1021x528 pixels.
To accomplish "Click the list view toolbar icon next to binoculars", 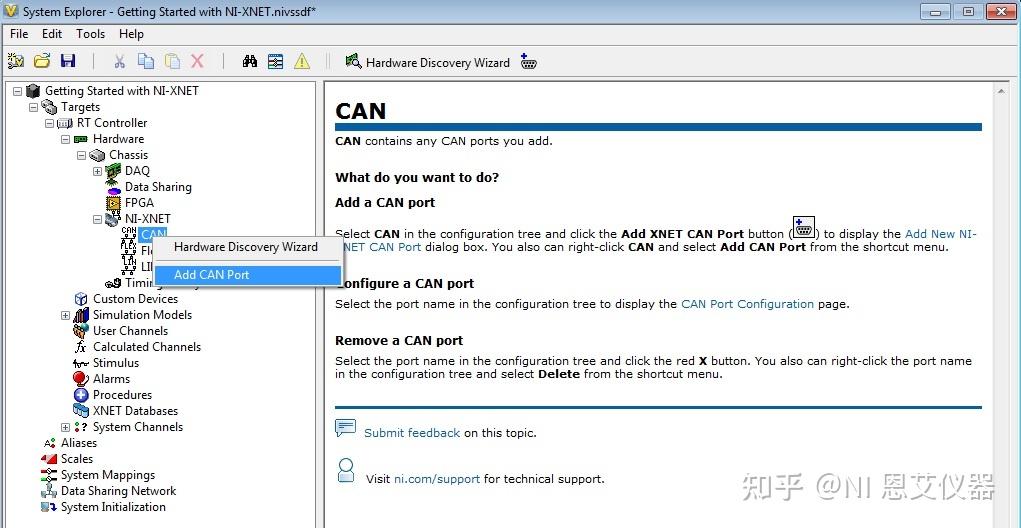I will [276, 62].
